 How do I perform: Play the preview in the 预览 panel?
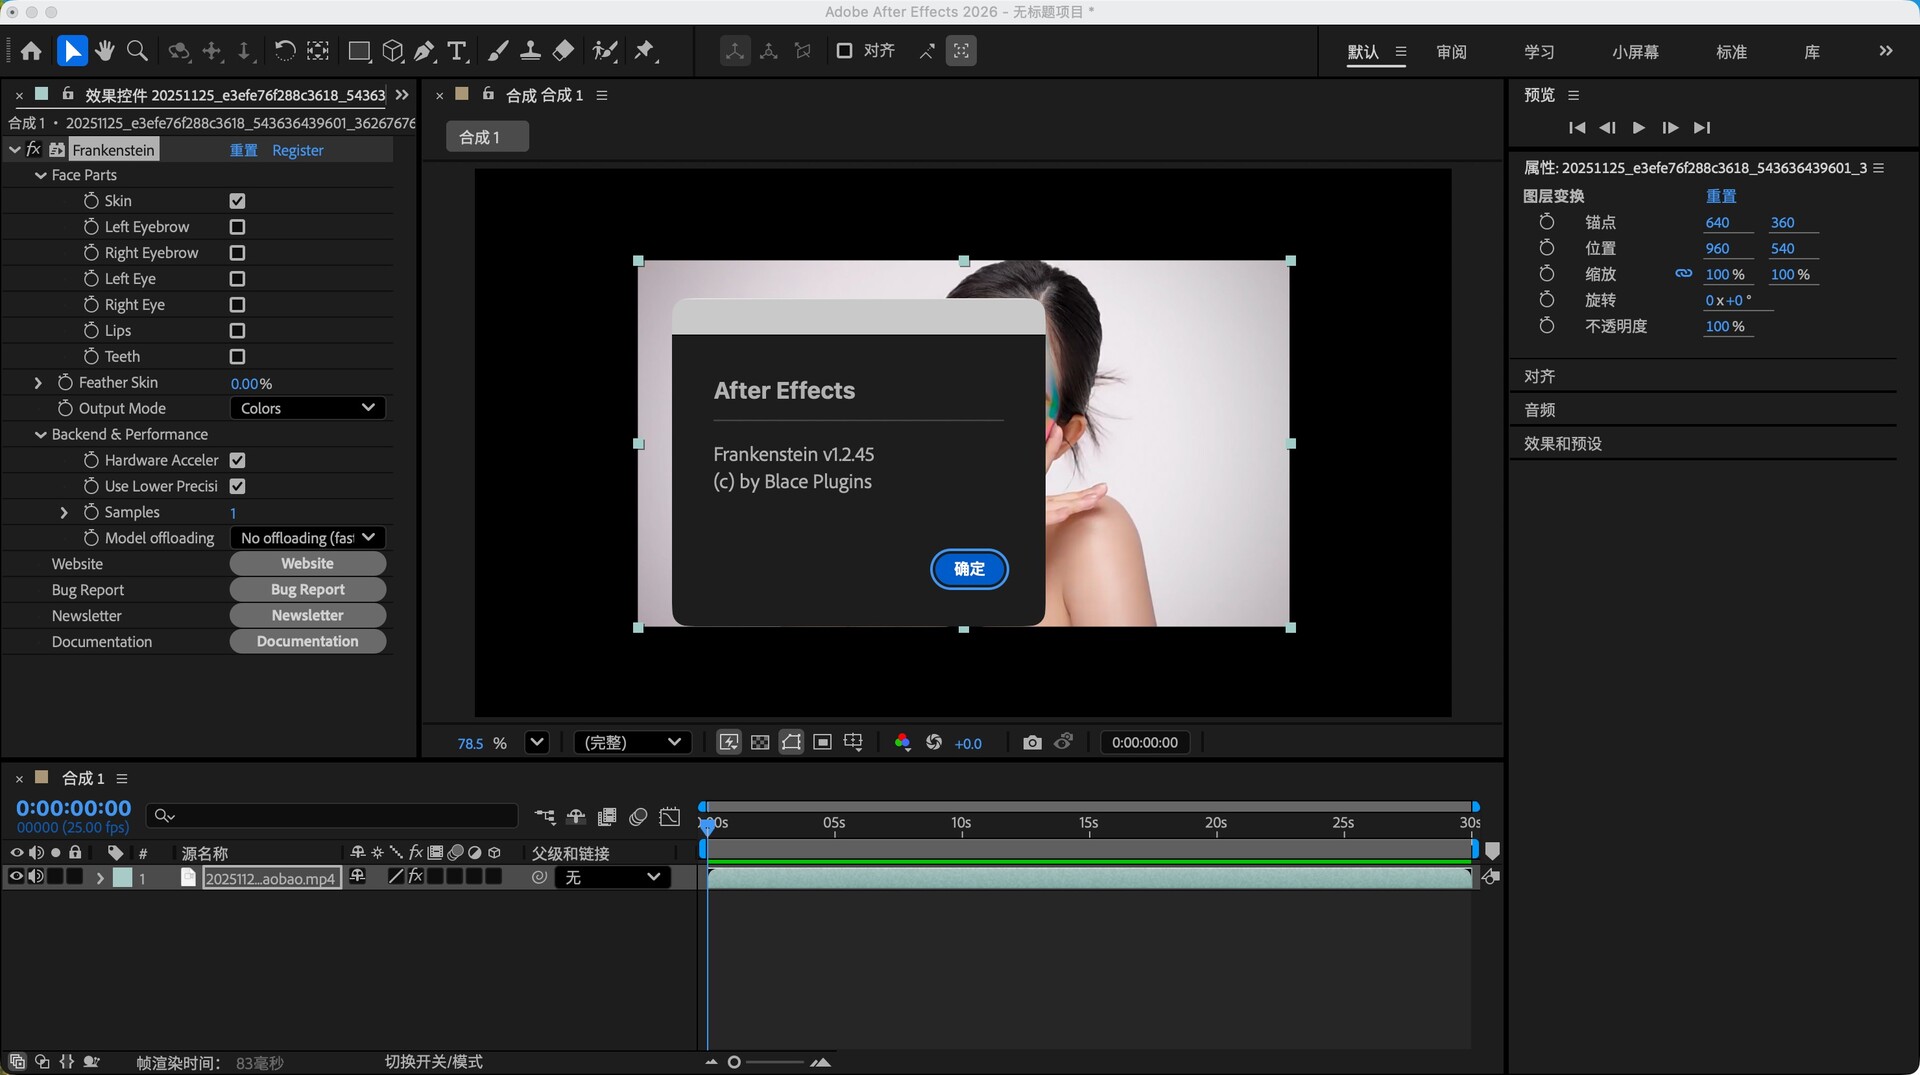coord(1638,128)
